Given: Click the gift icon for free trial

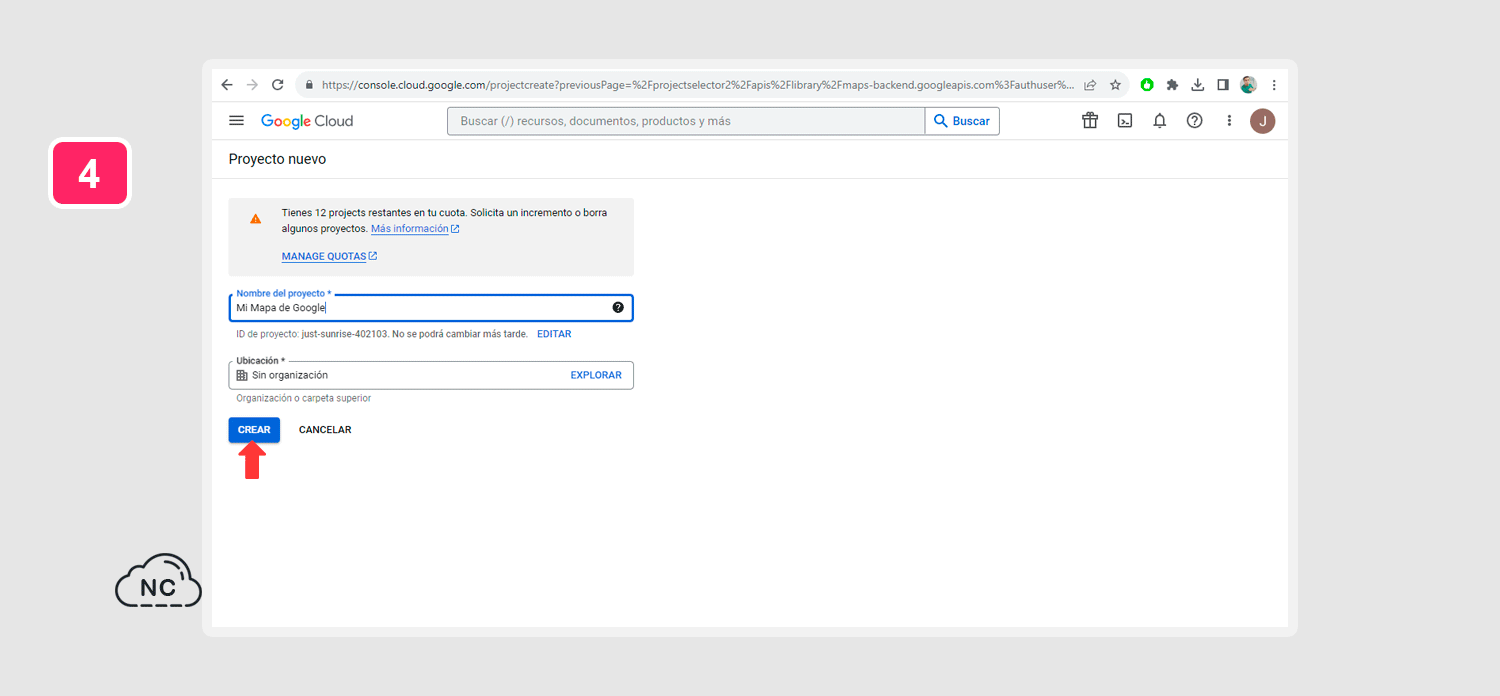Looking at the screenshot, I should [1089, 121].
